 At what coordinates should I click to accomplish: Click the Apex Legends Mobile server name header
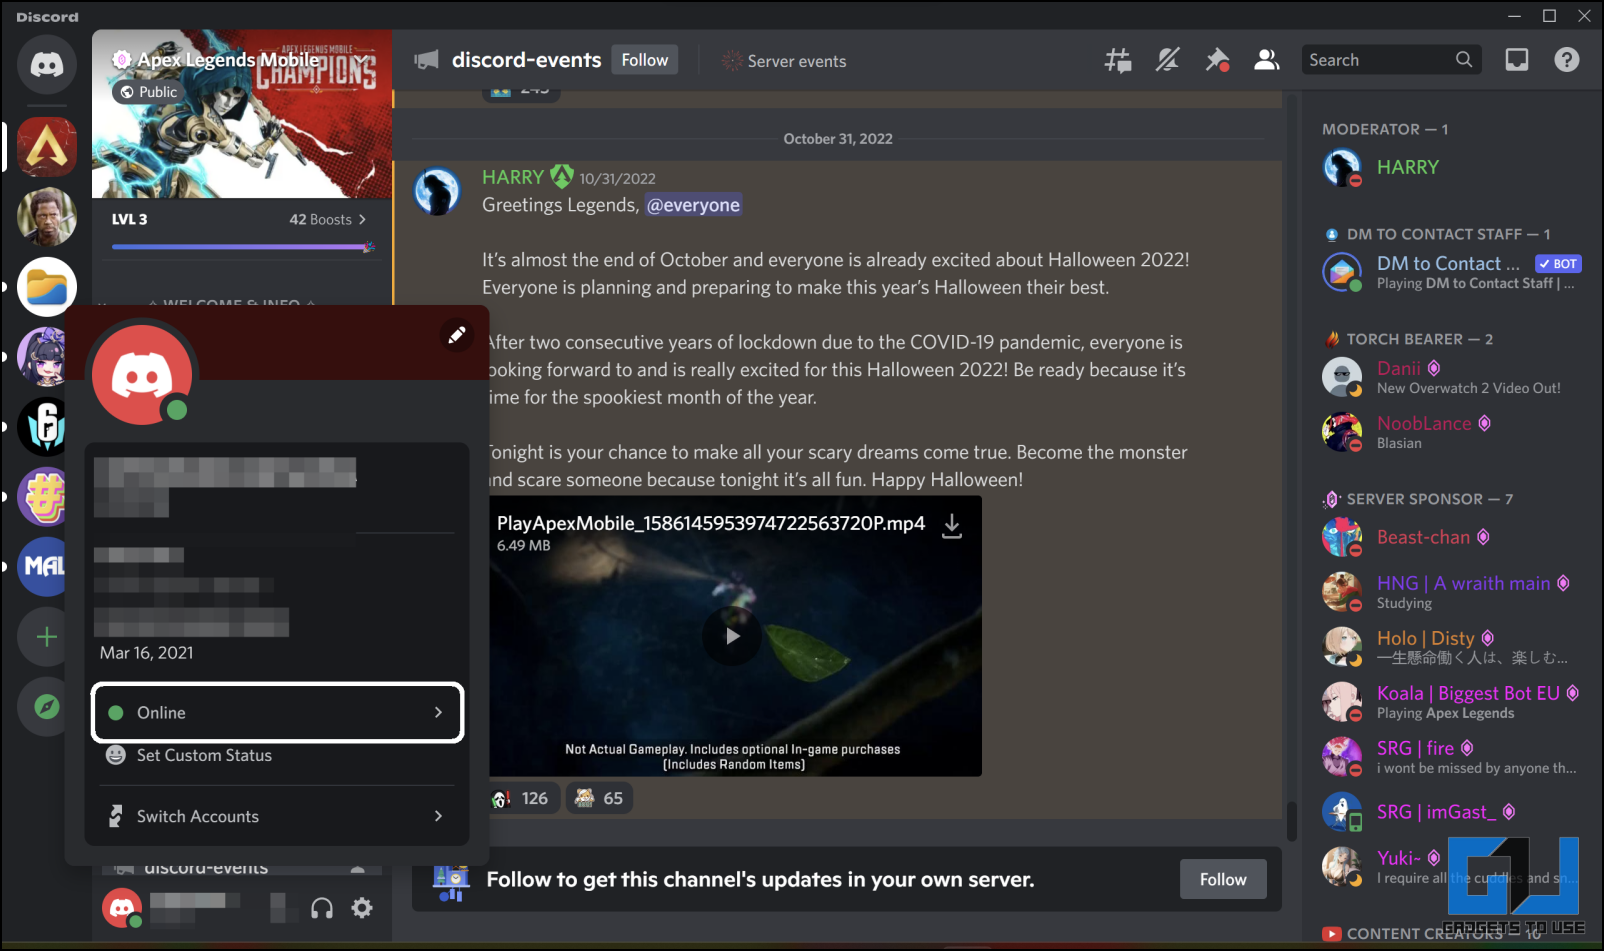point(229,60)
